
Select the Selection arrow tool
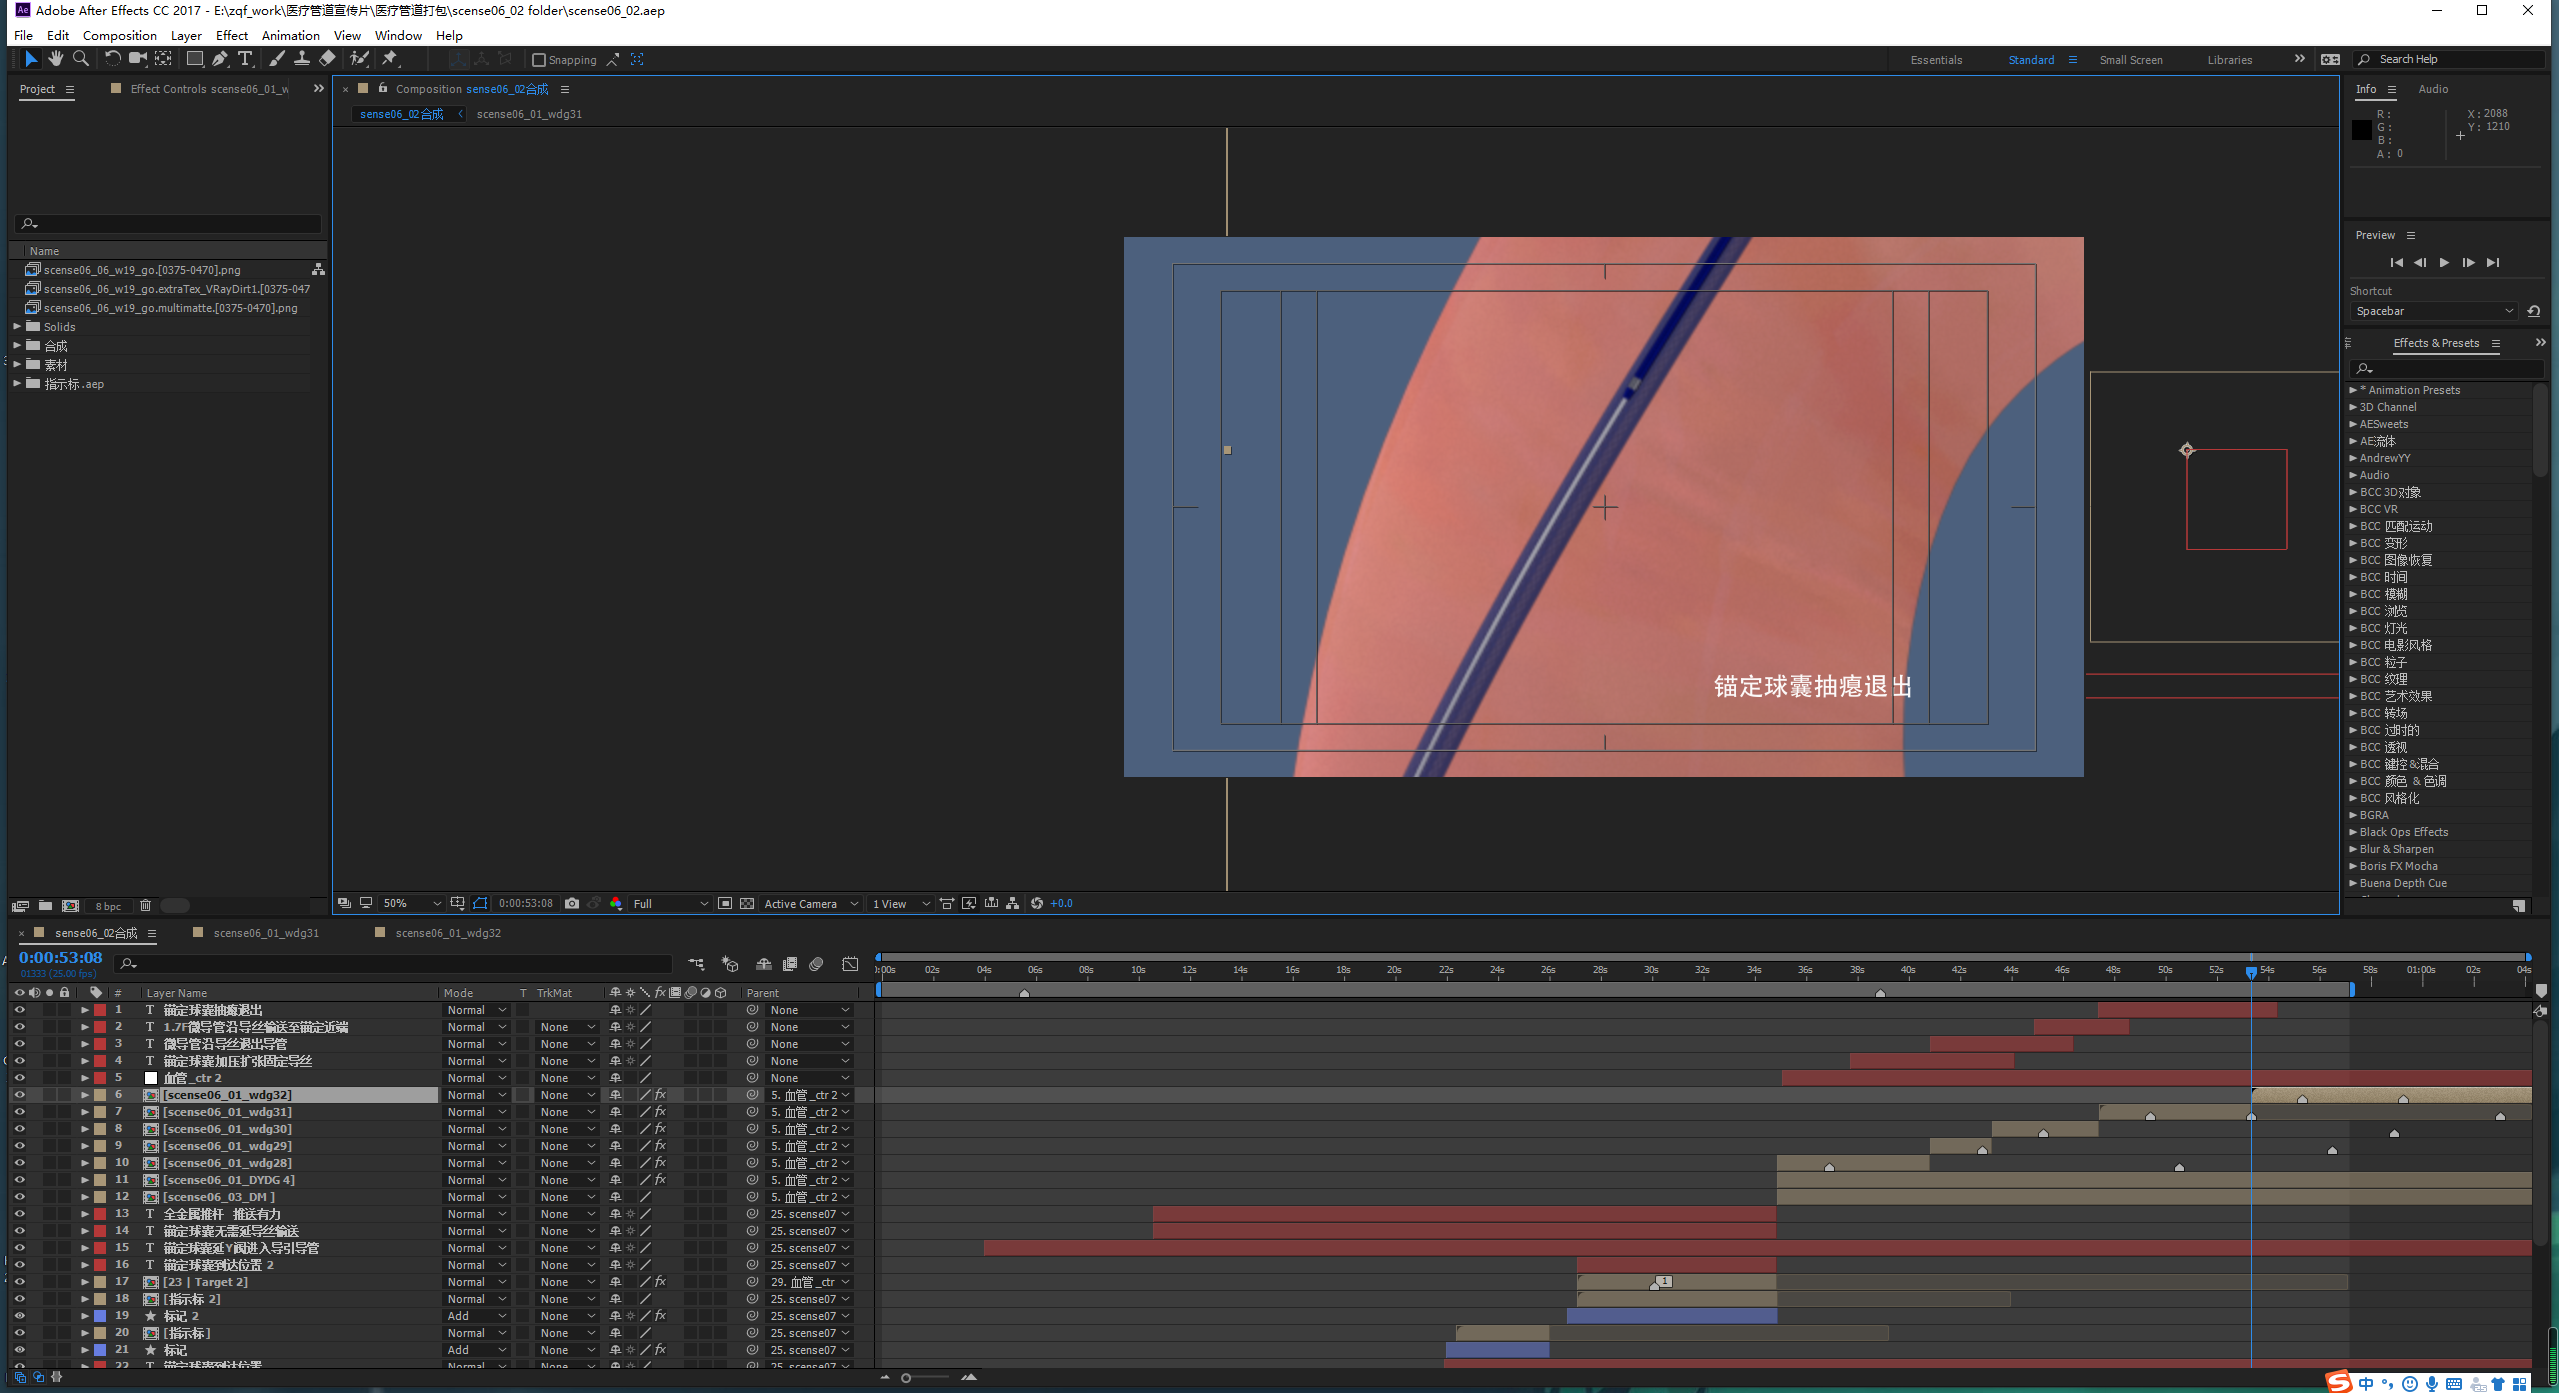(x=30, y=60)
